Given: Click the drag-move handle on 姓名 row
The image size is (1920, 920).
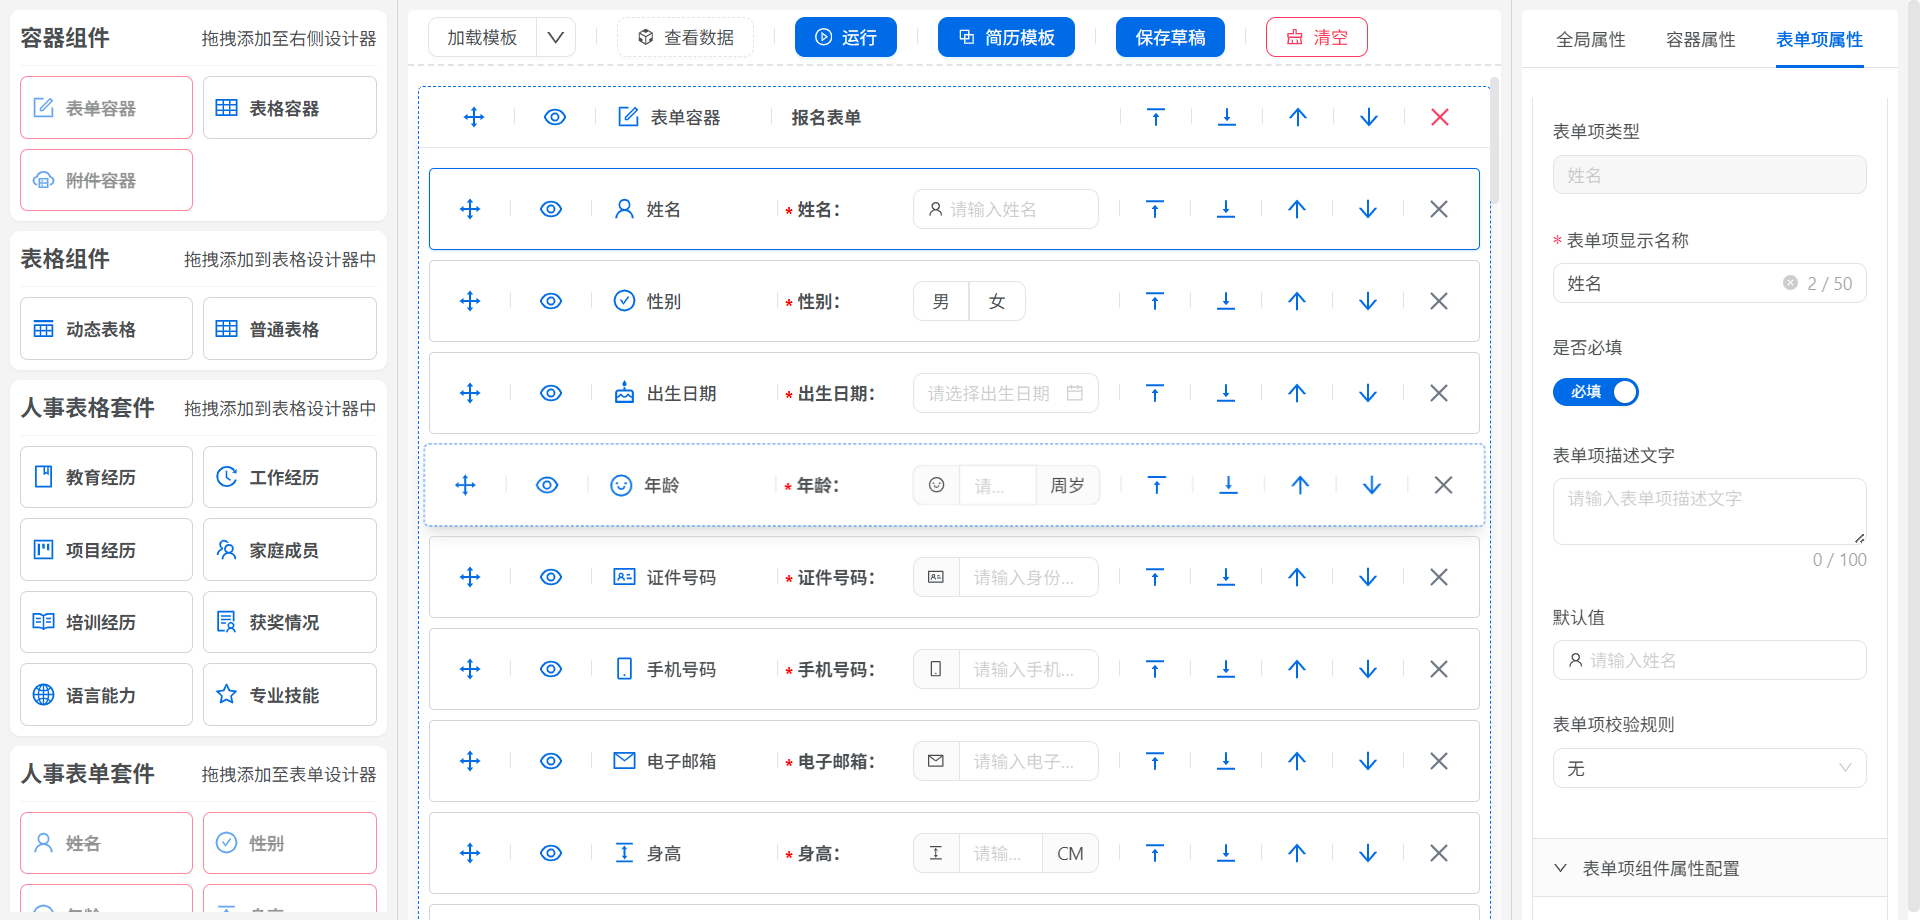Looking at the screenshot, I should 470,209.
